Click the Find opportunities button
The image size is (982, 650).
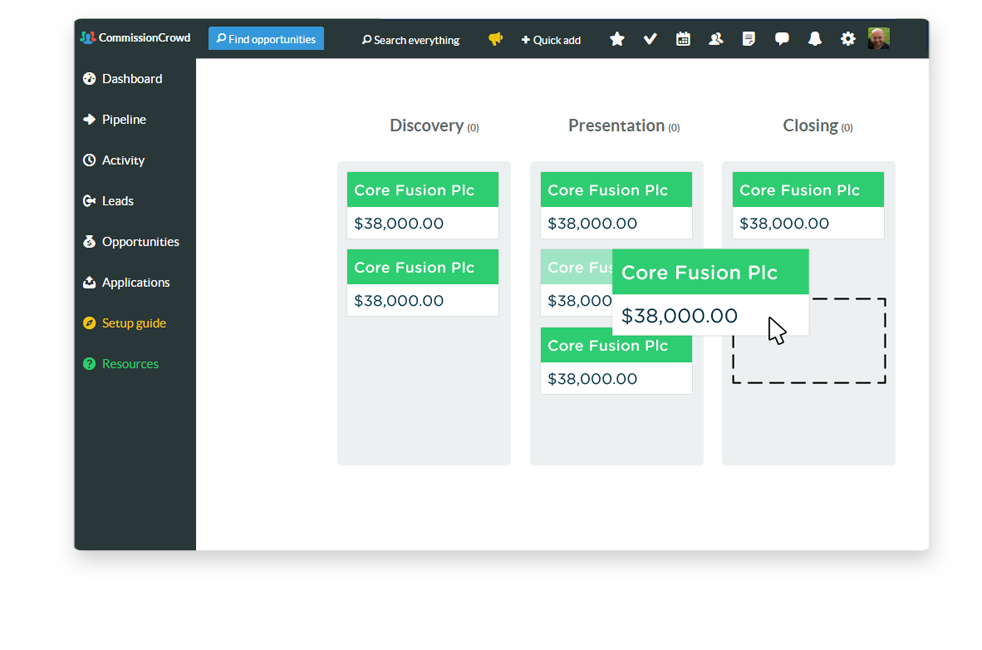pos(266,39)
